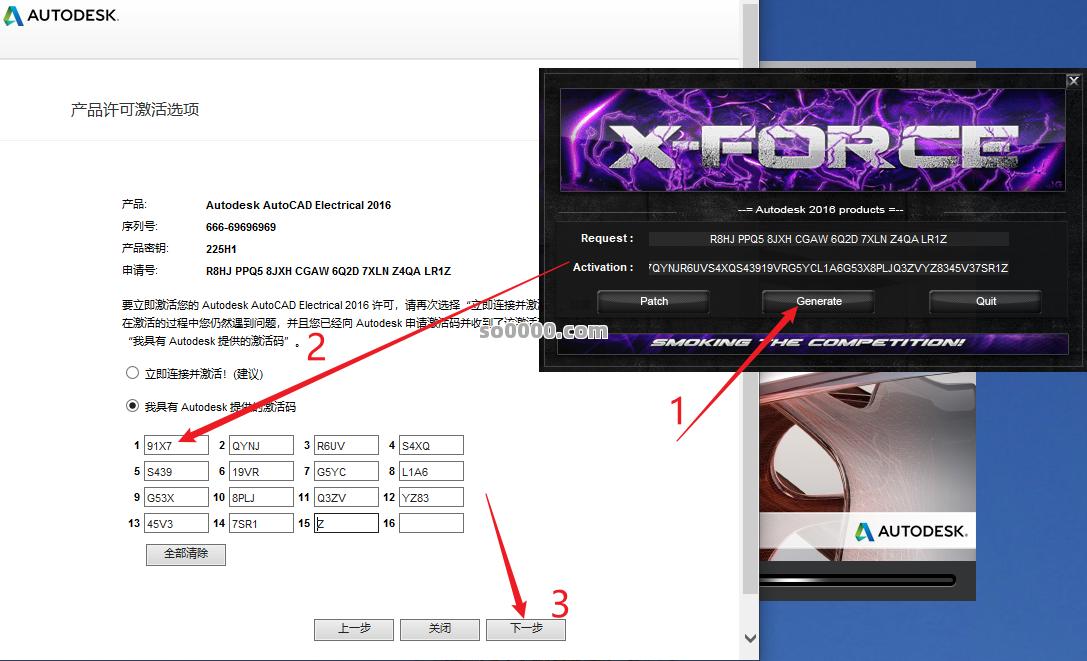This screenshot has width=1087, height=661.
Task: Click the Autodesk logo in the activation header
Action: (x=61, y=15)
